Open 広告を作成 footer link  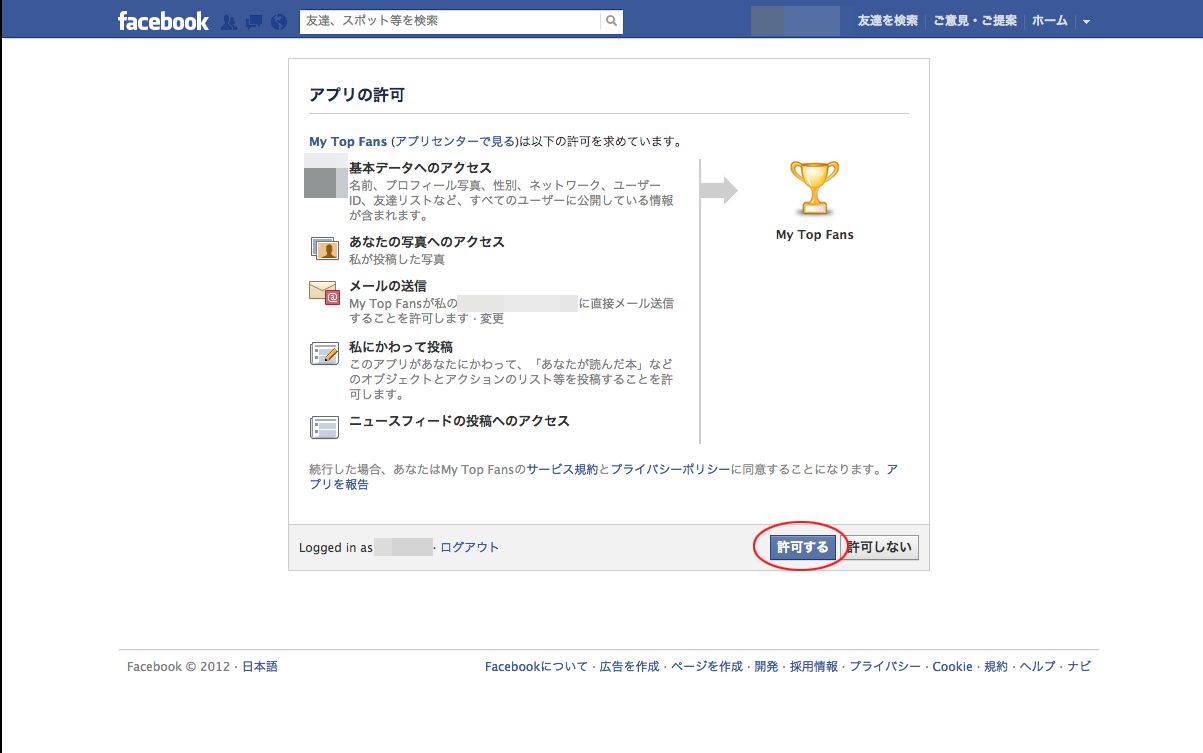click(x=629, y=667)
